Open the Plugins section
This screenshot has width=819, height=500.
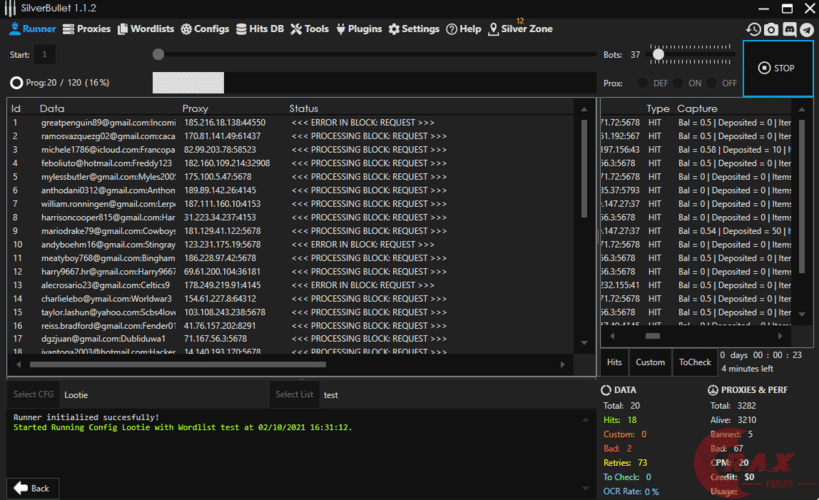tap(359, 29)
